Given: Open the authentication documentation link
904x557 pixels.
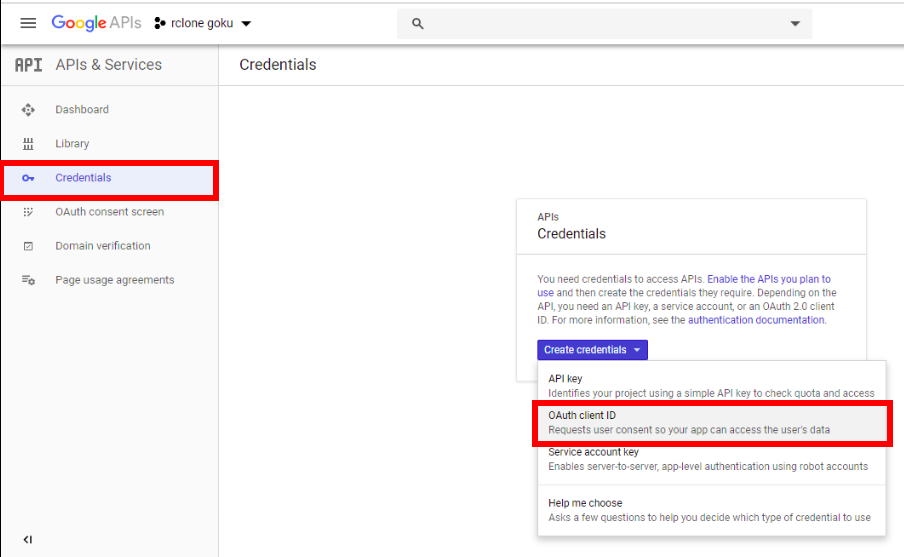Looking at the screenshot, I should (756, 320).
